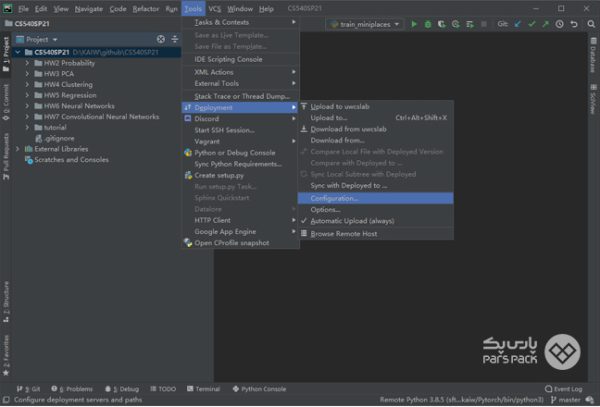Open the Commit tool window sidebar
The width and height of the screenshot is (600, 407).
point(6,102)
